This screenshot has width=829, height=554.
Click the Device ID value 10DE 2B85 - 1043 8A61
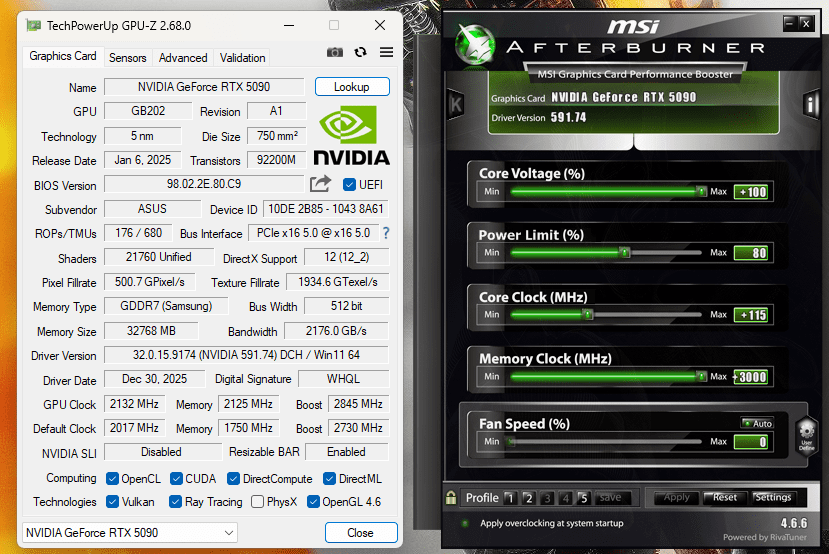[x=326, y=209]
